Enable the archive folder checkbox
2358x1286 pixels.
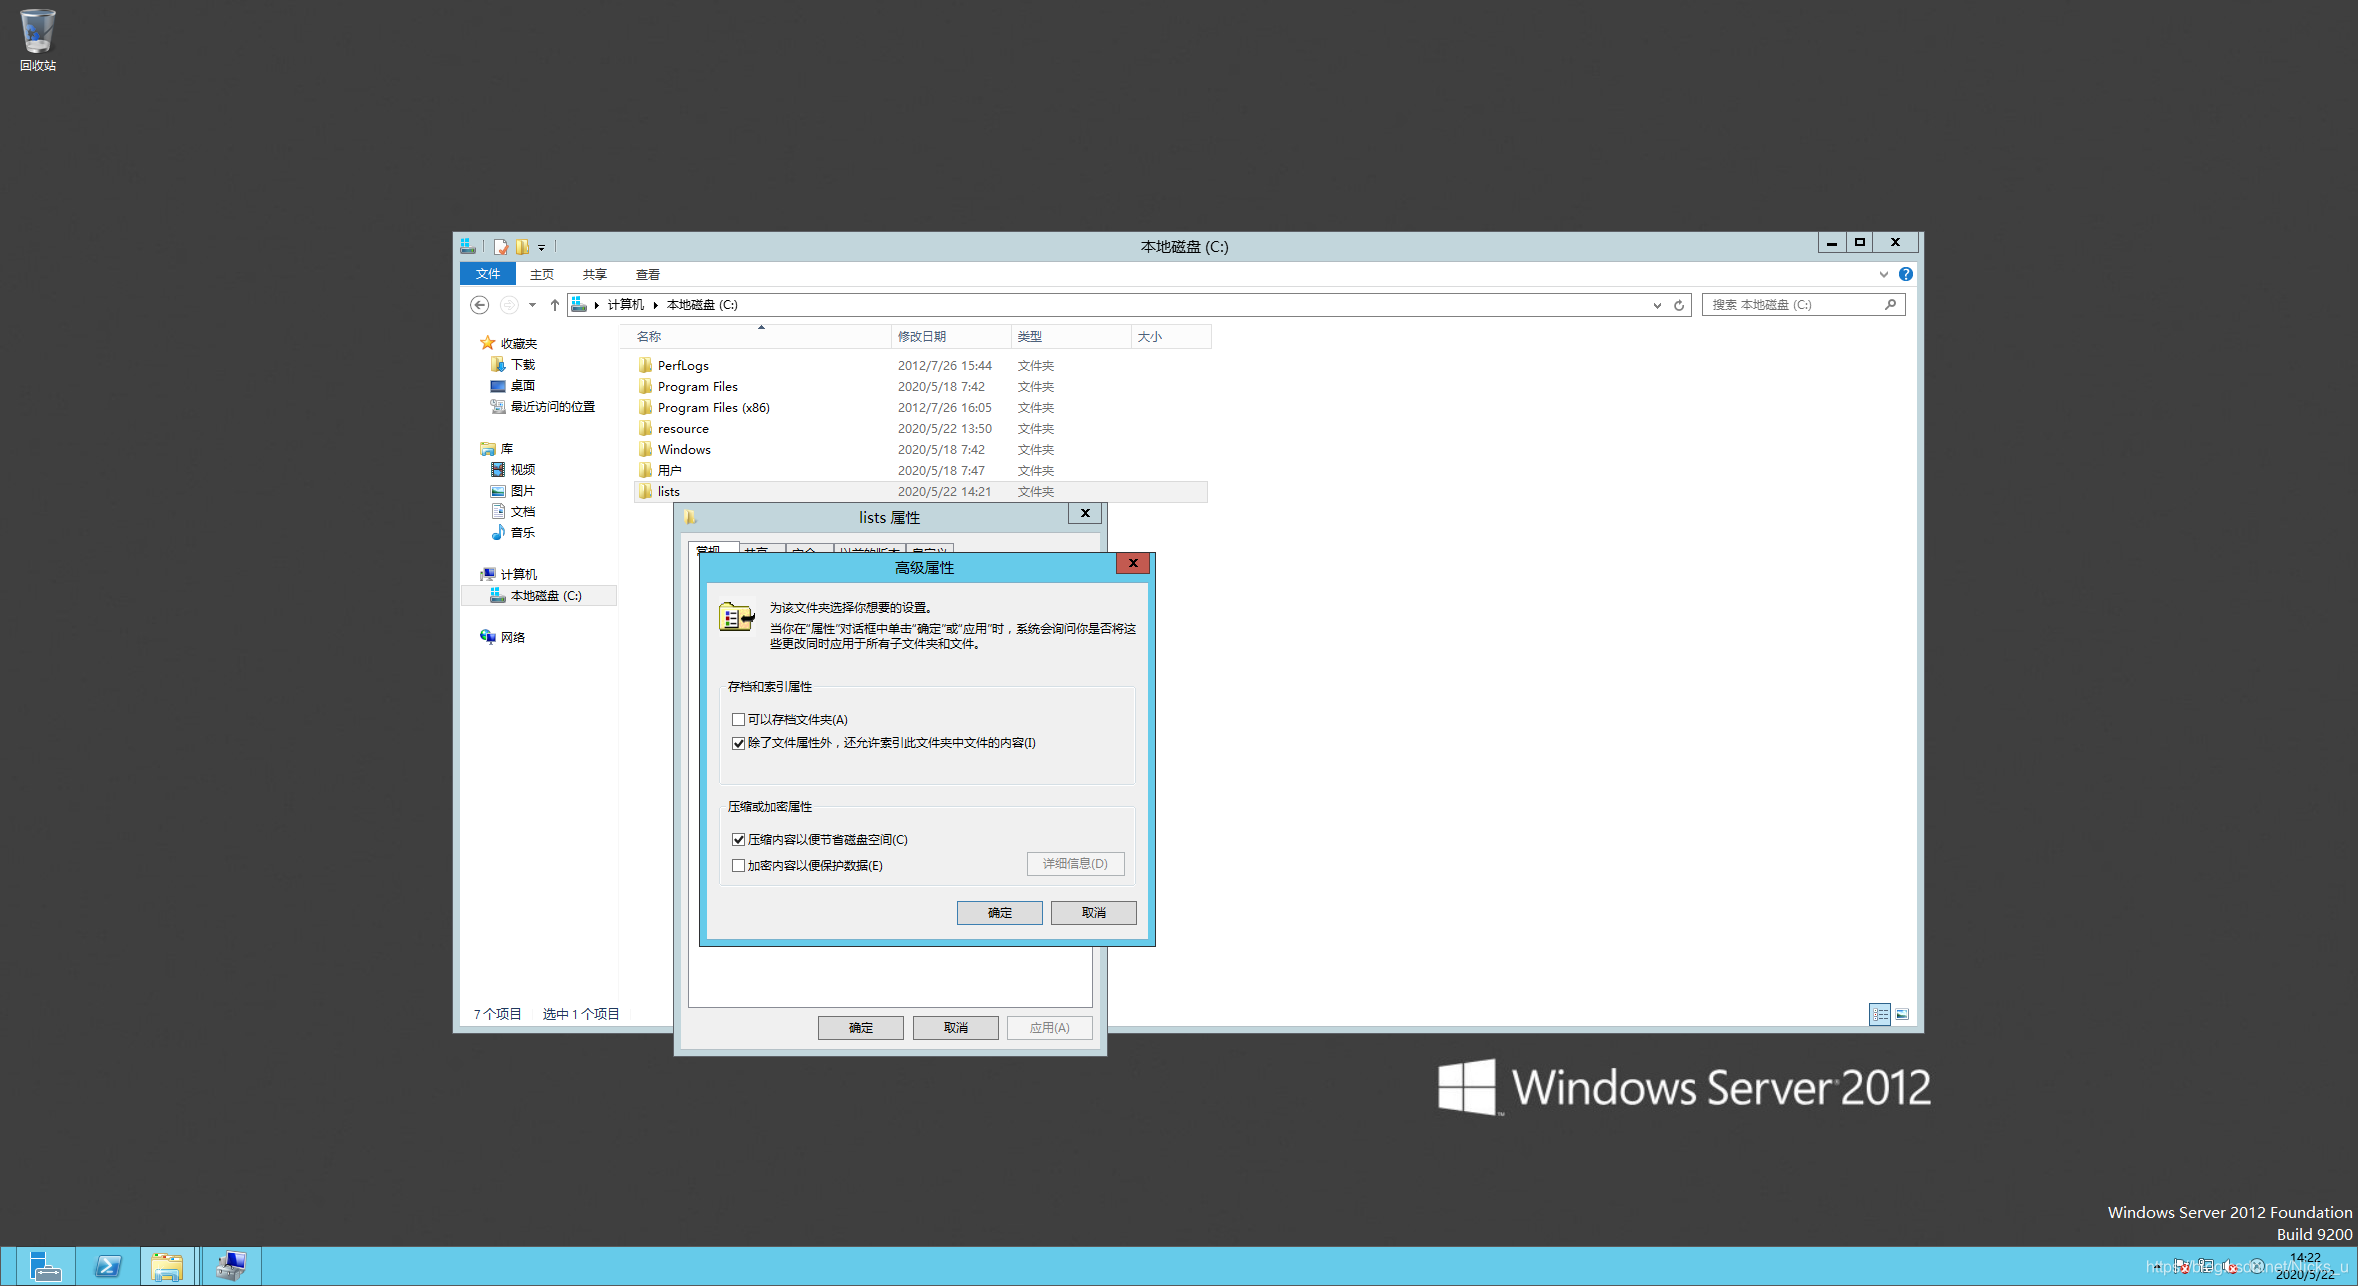[x=738, y=719]
